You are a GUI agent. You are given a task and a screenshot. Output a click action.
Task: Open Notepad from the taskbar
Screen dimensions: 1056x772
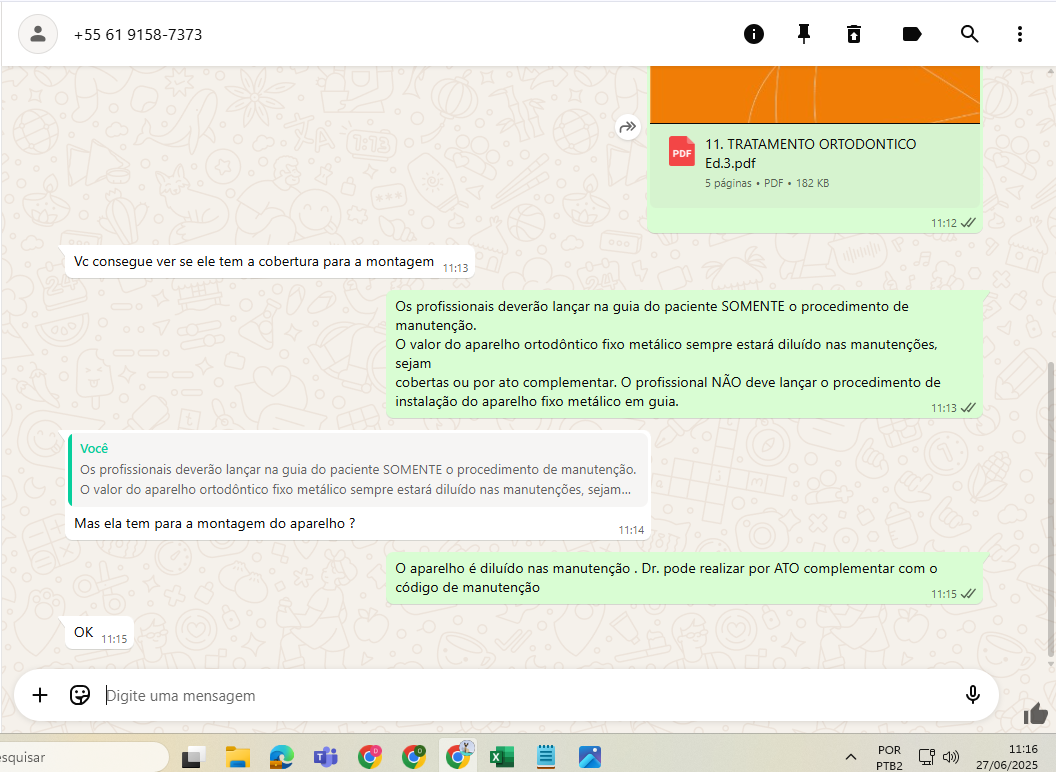pos(546,757)
